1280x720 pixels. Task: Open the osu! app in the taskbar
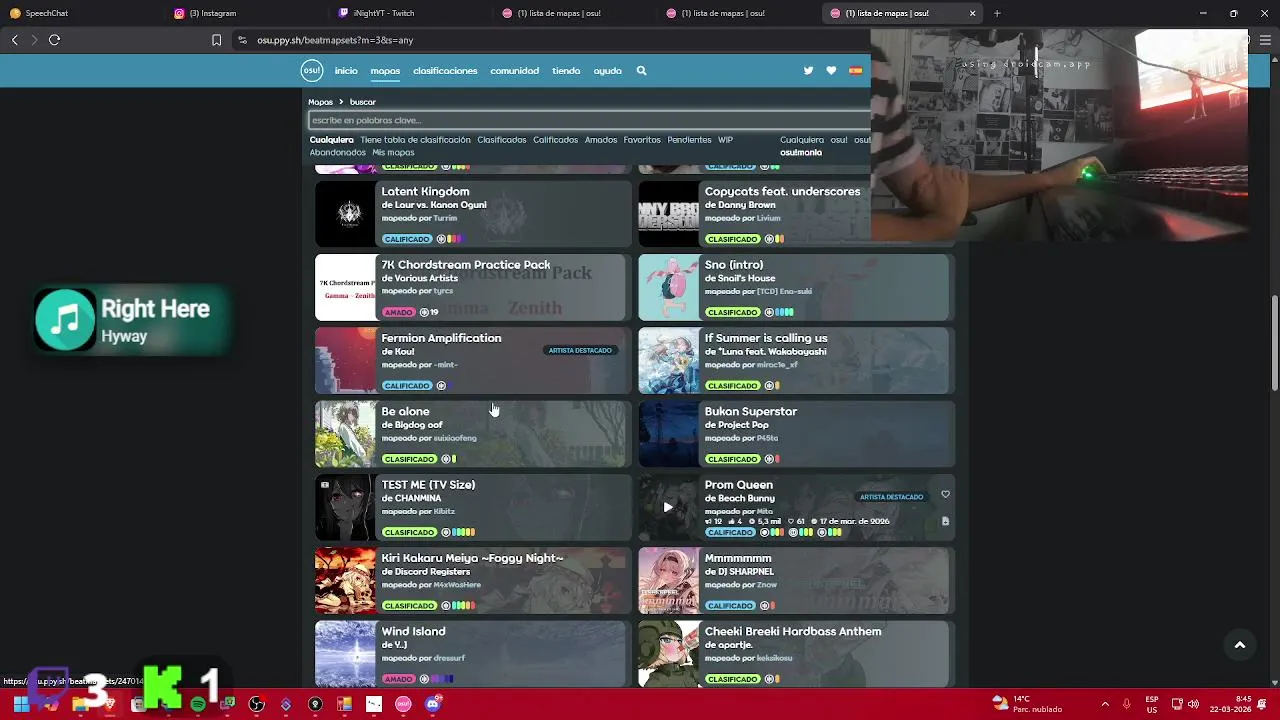[x=403, y=704]
